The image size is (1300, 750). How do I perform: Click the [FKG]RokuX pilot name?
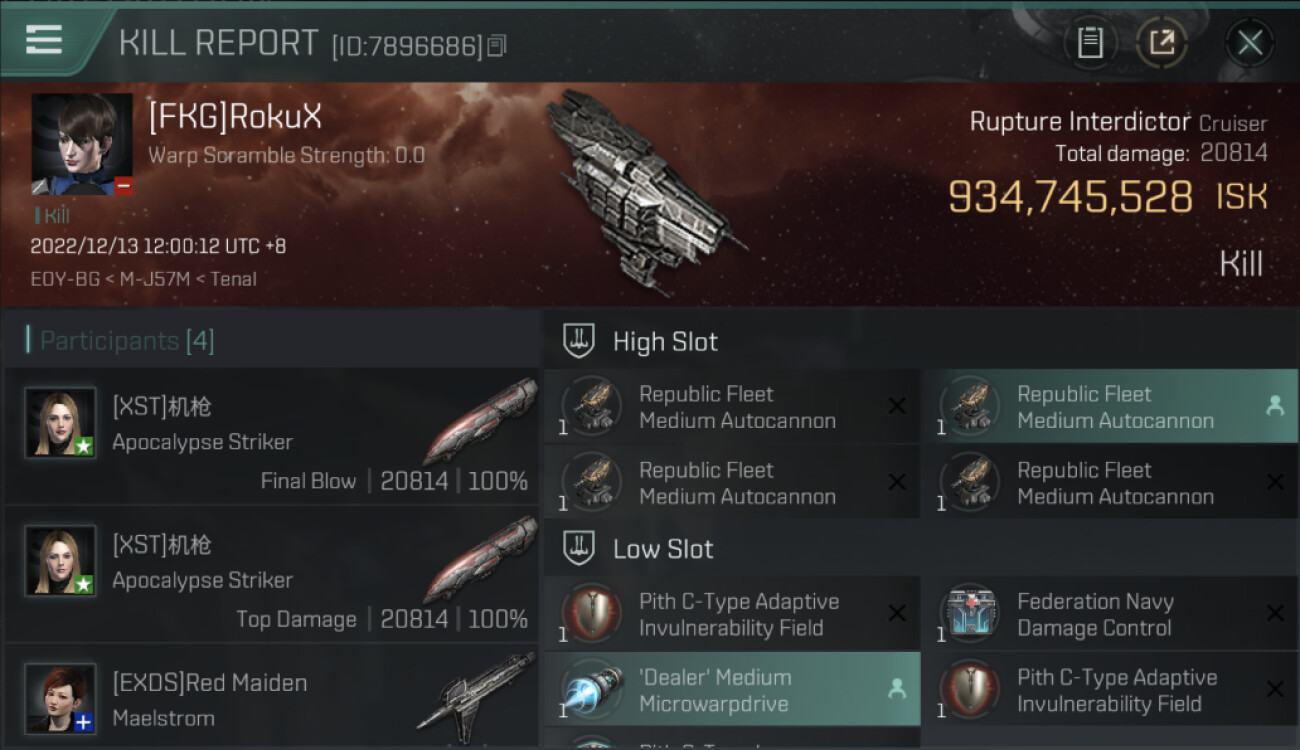(x=235, y=117)
